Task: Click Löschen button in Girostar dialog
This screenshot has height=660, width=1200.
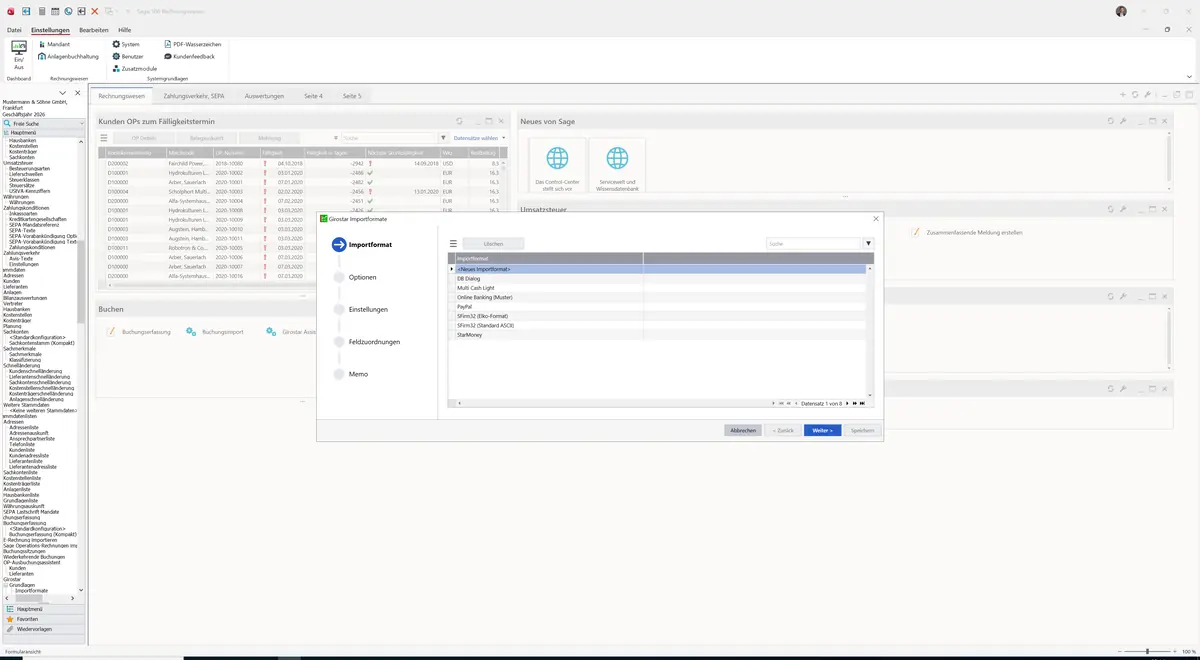Action: click(493, 243)
